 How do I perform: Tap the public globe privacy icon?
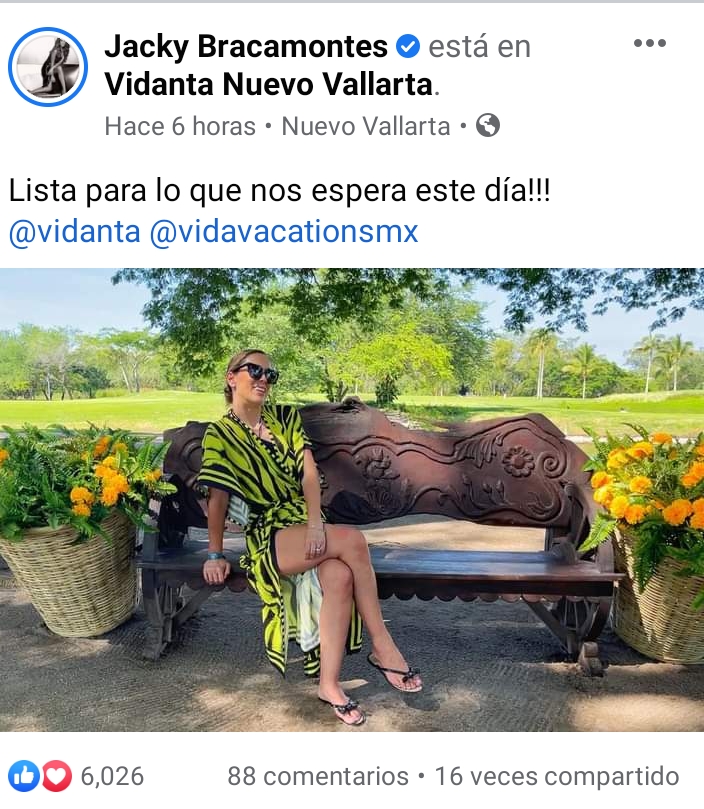tap(488, 125)
